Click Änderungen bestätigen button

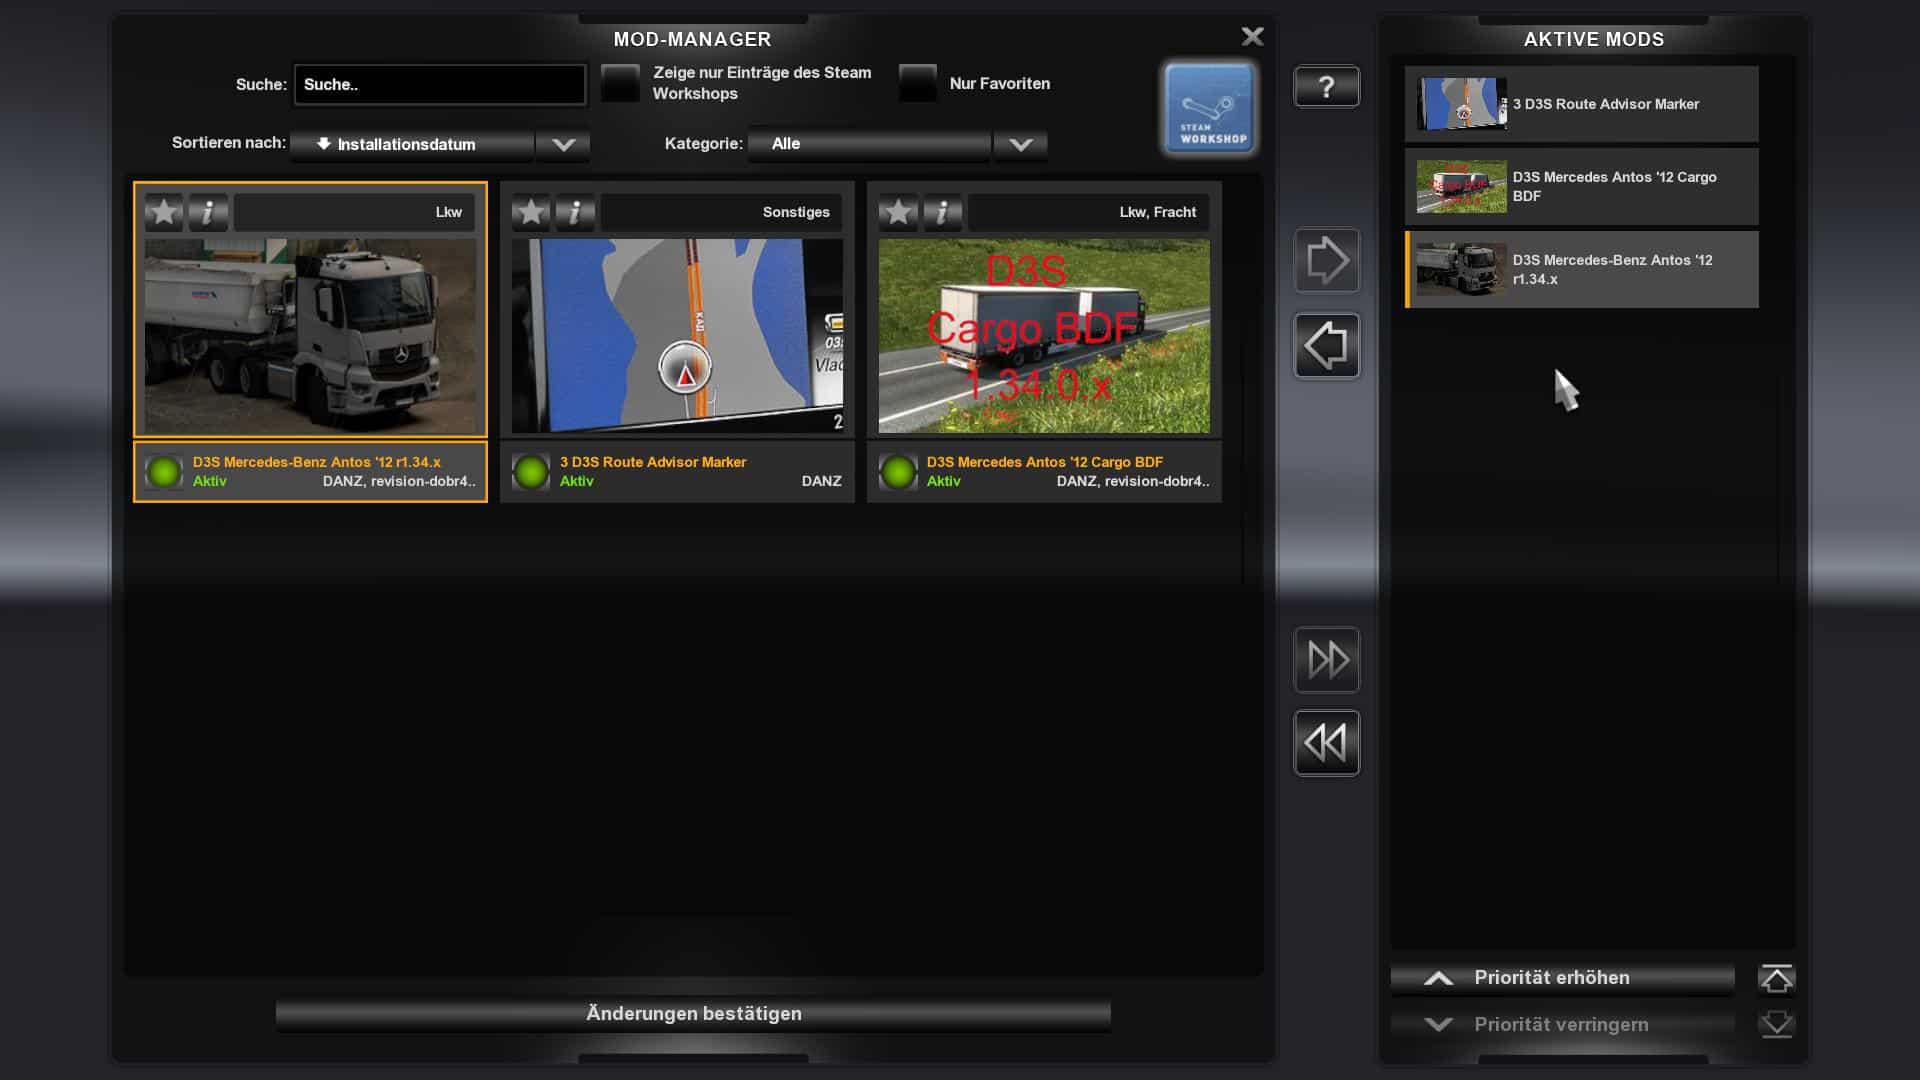coord(693,1013)
